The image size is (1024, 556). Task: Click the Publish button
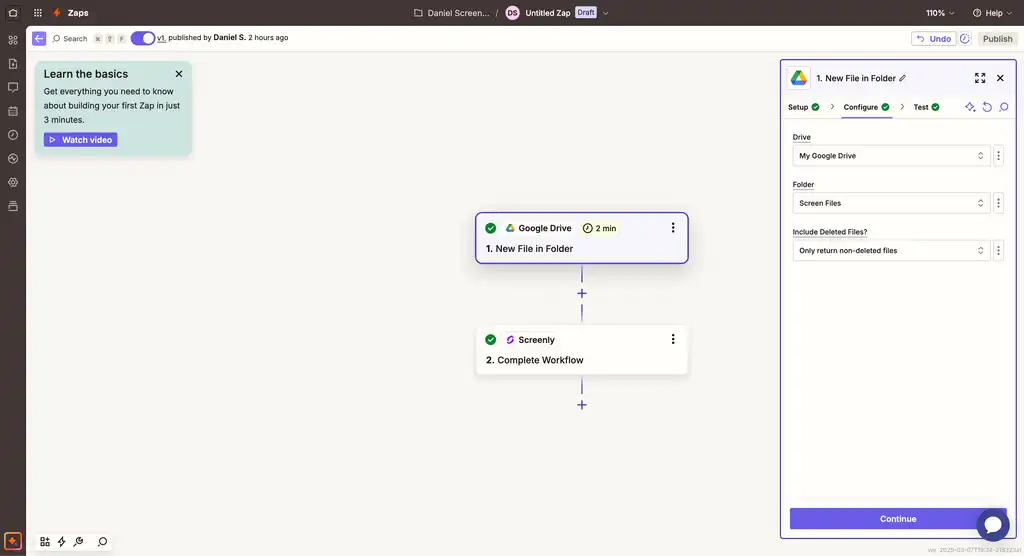(997, 39)
